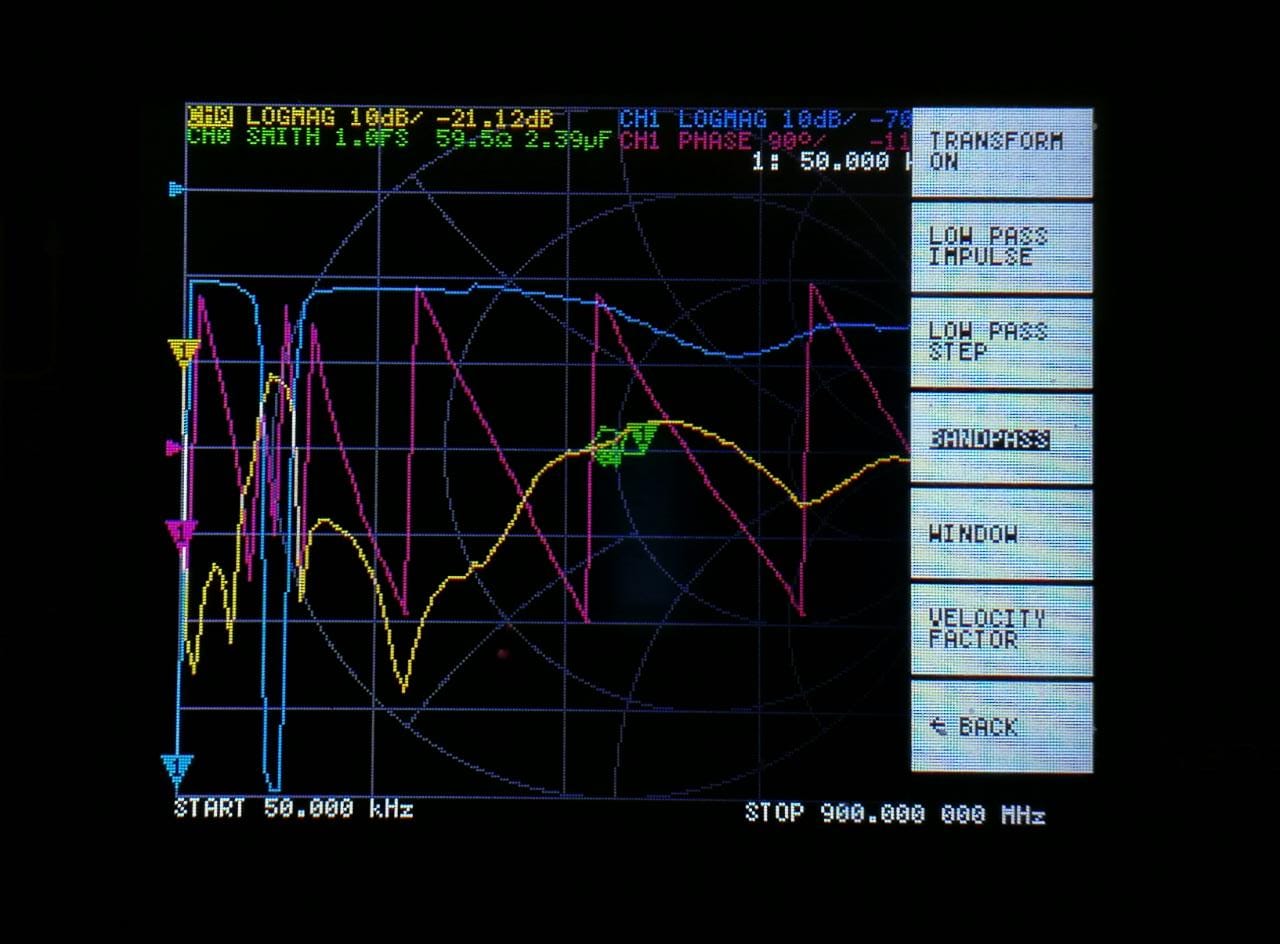Toggle TRANSFORM ON

(x=1001, y=152)
